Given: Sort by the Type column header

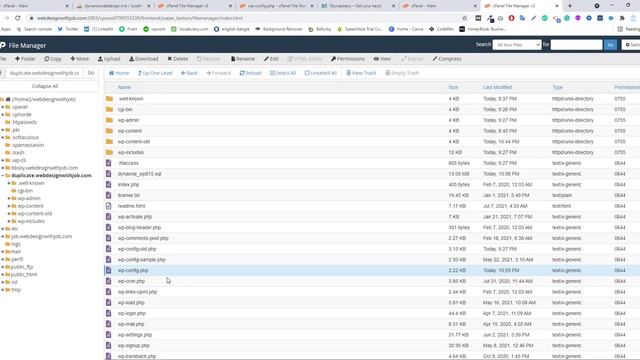Looking at the screenshot, I should click(558, 87).
